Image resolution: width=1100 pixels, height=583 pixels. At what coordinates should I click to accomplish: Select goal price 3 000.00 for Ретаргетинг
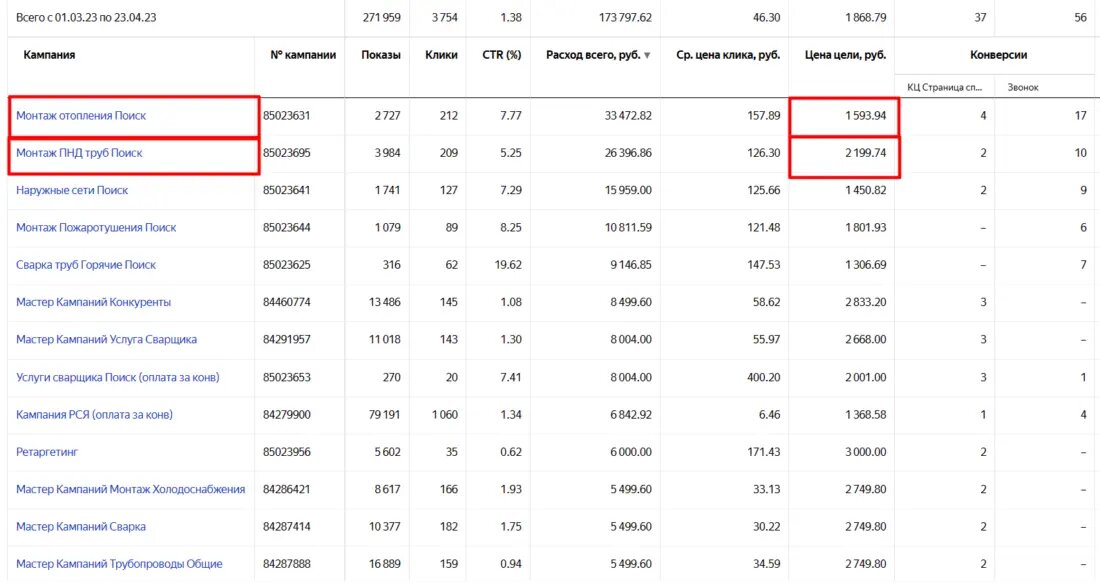(866, 452)
